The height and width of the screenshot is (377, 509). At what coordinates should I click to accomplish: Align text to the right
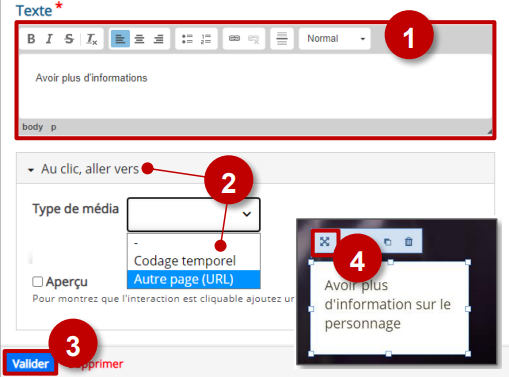(158, 39)
